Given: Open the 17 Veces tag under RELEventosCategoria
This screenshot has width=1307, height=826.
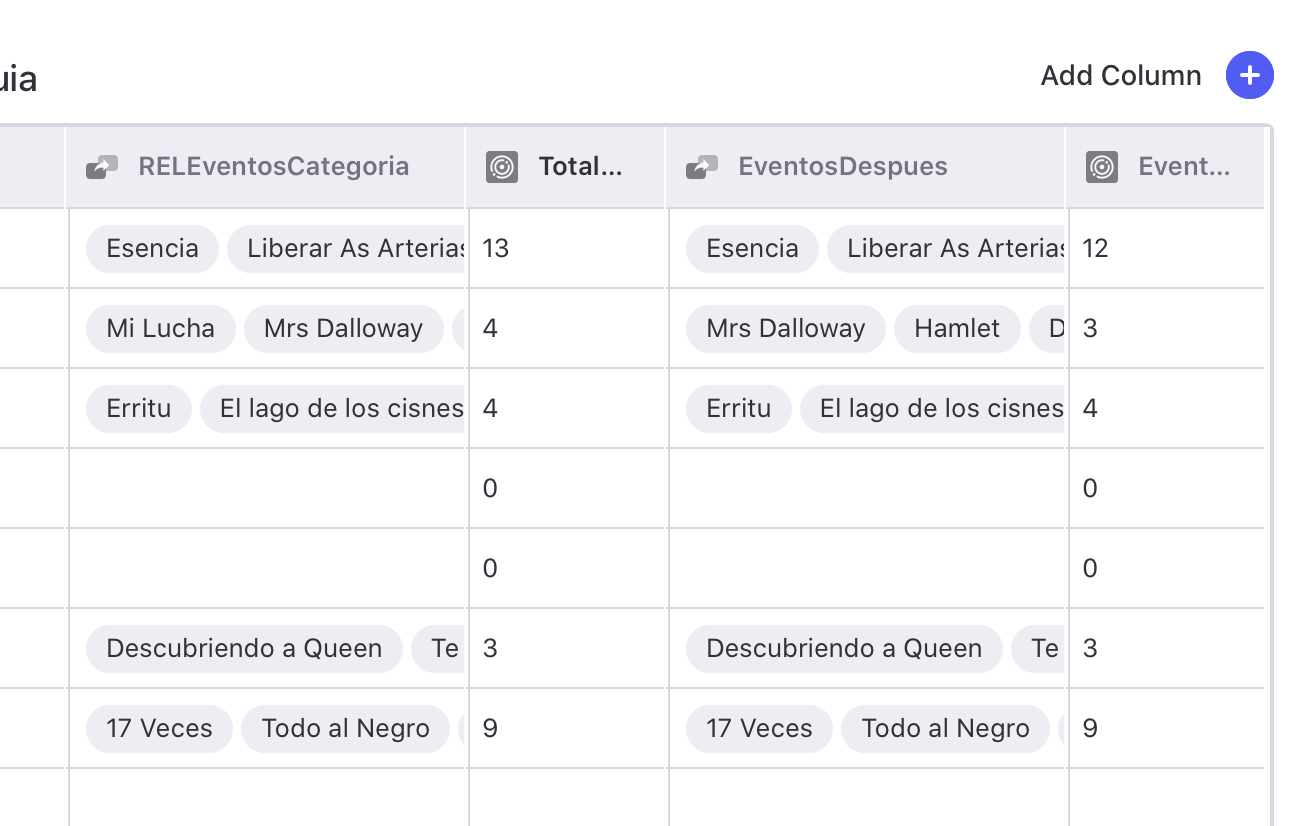Looking at the screenshot, I should [x=159, y=729].
